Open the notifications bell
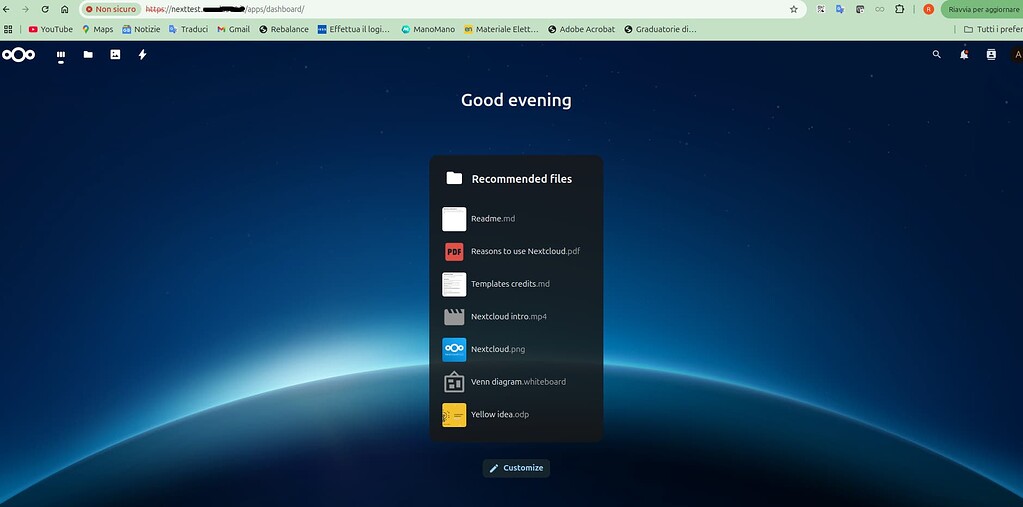 [x=964, y=55]
